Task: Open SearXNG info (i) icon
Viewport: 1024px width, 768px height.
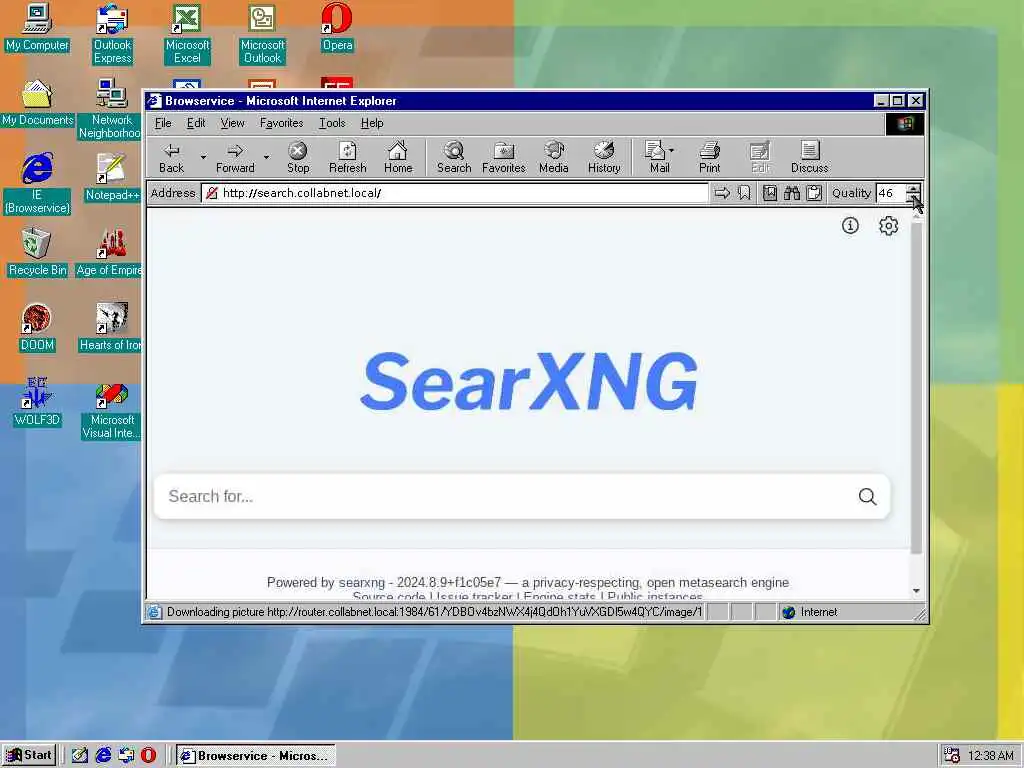Action: 850,226
